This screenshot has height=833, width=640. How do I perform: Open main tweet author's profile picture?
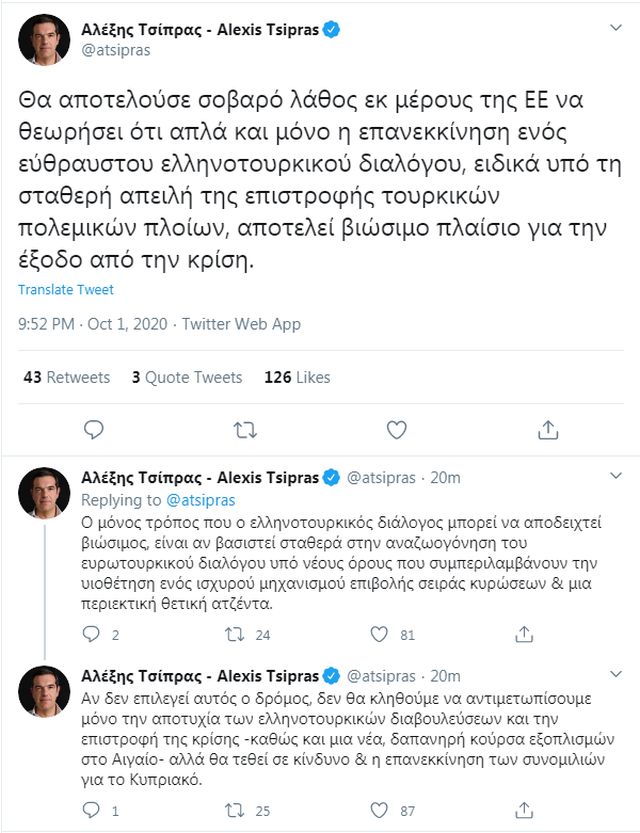tap(44, 40)
